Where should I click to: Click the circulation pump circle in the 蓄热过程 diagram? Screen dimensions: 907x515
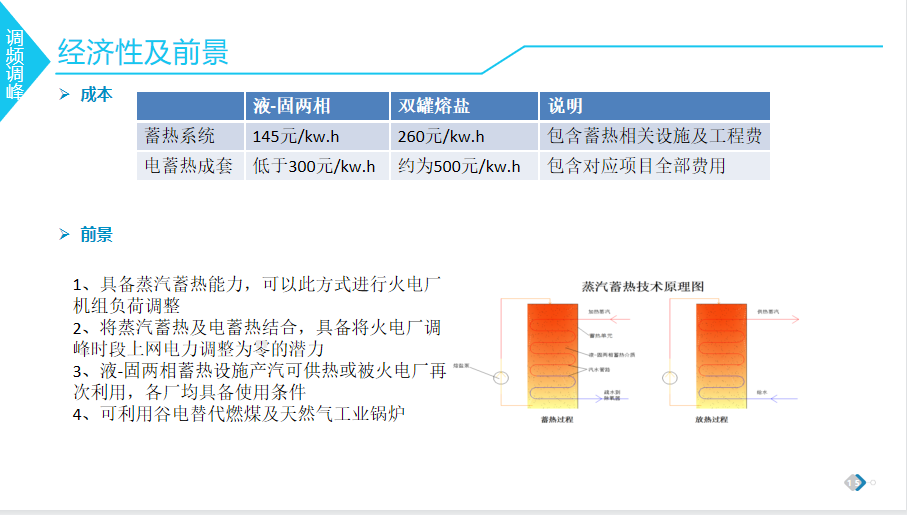click(x=500, y=377)
